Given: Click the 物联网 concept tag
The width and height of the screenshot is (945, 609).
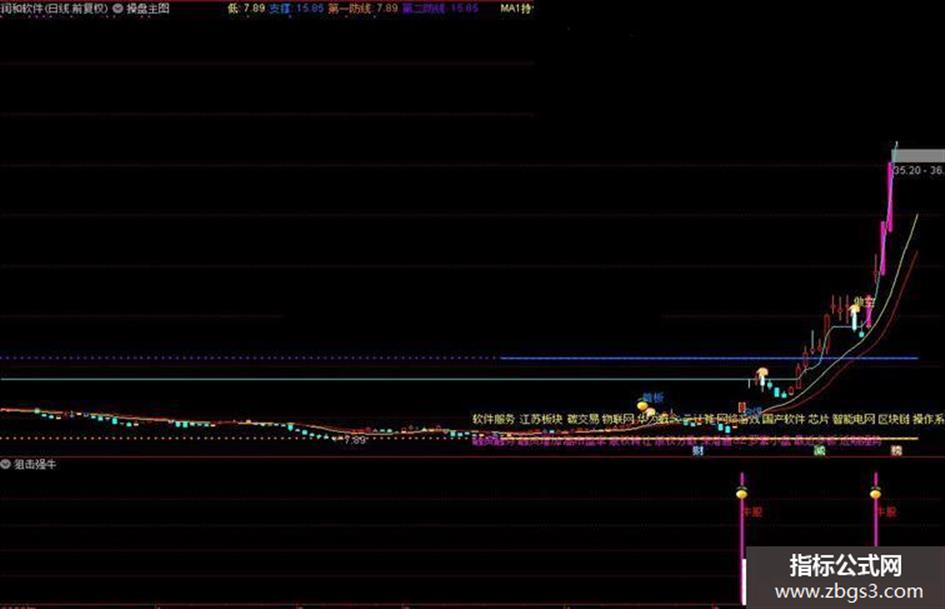Looking at the screenshot, I should 618,418.
